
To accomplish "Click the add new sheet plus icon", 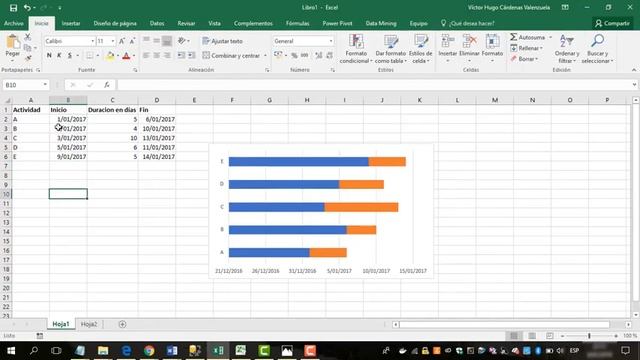I will [122, 324].
